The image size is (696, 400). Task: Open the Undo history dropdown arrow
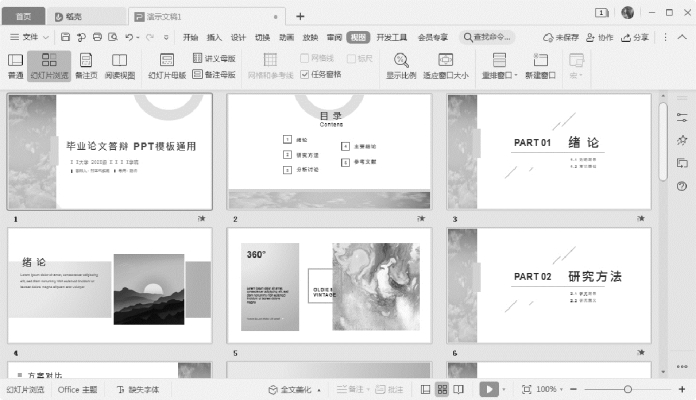pyautogui.click(x=138, y=37)
